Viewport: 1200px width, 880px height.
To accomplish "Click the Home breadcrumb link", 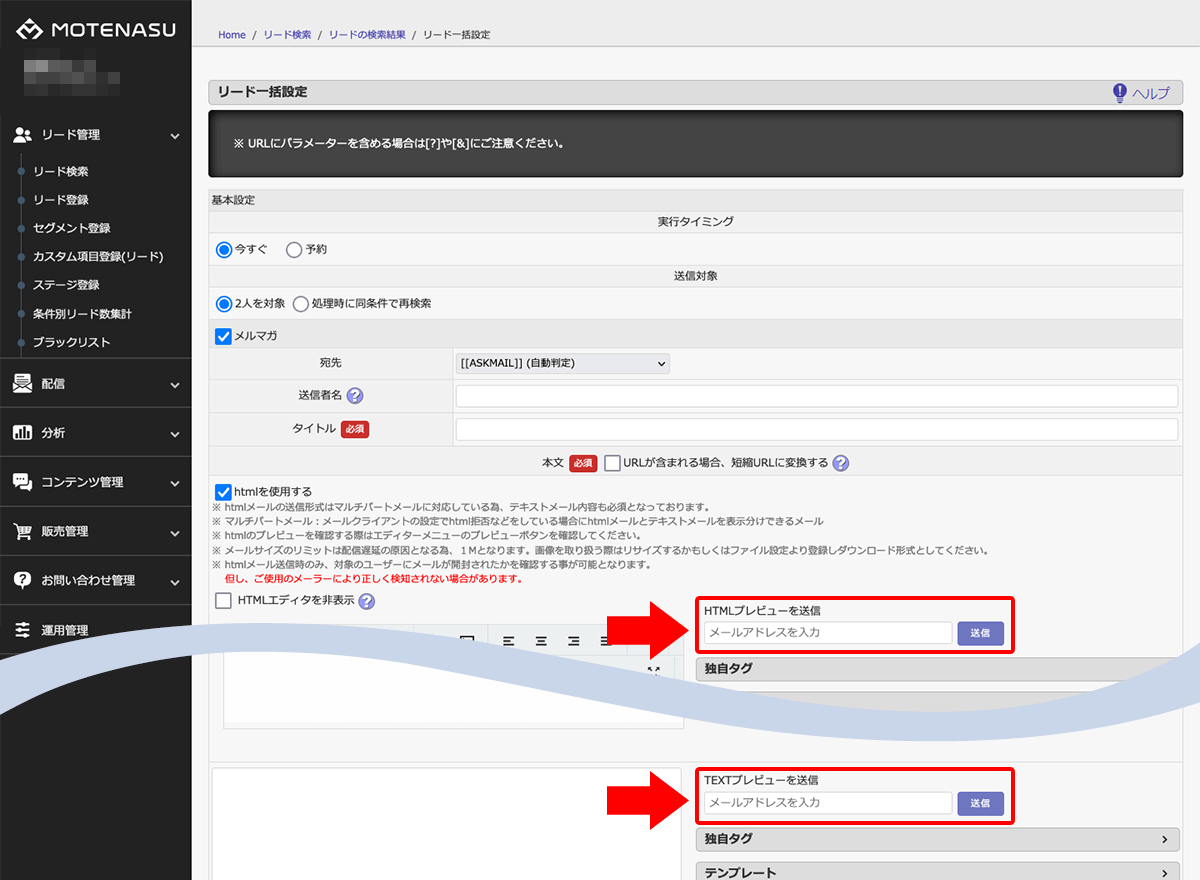I will pyautogui.click(x=232, y=35).
